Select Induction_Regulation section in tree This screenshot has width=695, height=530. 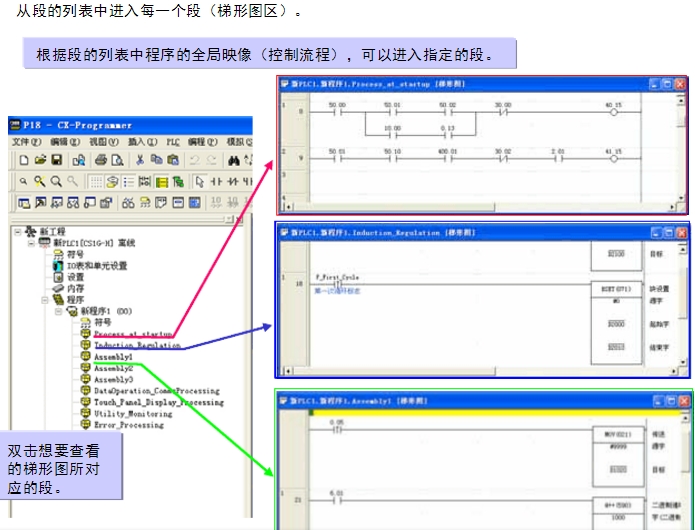[137, 345]
